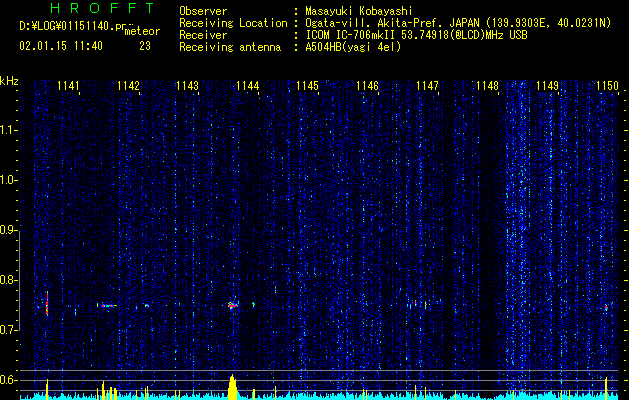This screenshot has height=400, width=629.
Task: Click the kHz axis unit label
Action: pos(9,81)
